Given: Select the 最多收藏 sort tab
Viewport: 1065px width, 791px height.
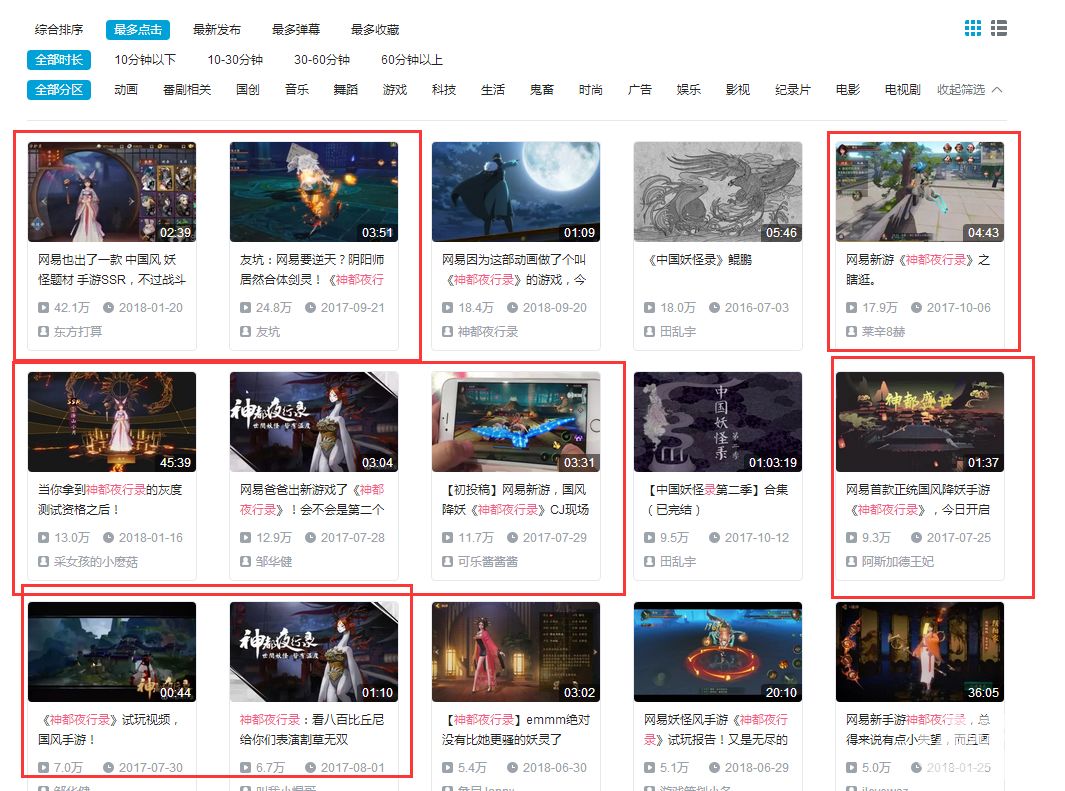Looking at the screenshot, I should [375, 30].
